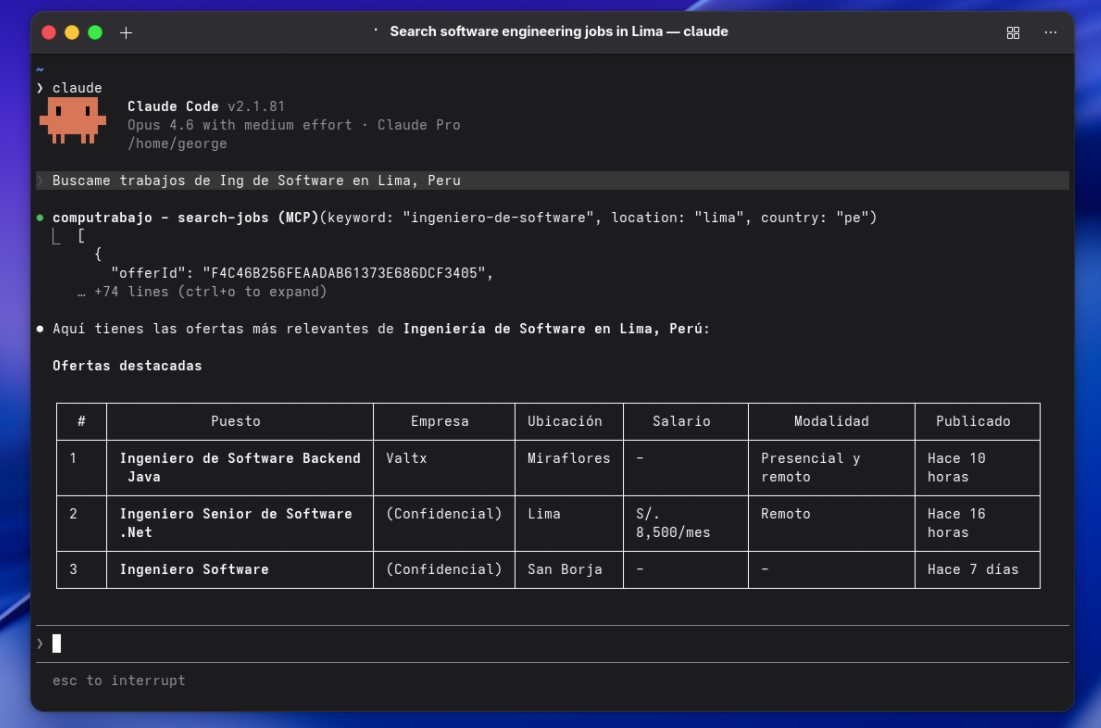Select the Ingeniero Senior de Software .Net job
1101x728 pixels.
click(x=235, y=522)
